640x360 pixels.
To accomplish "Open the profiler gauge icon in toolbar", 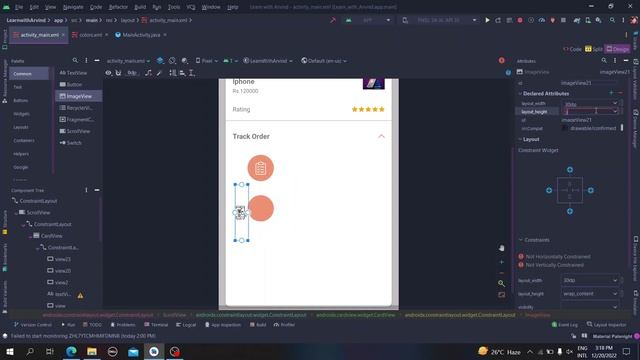I will pos(542,20).
